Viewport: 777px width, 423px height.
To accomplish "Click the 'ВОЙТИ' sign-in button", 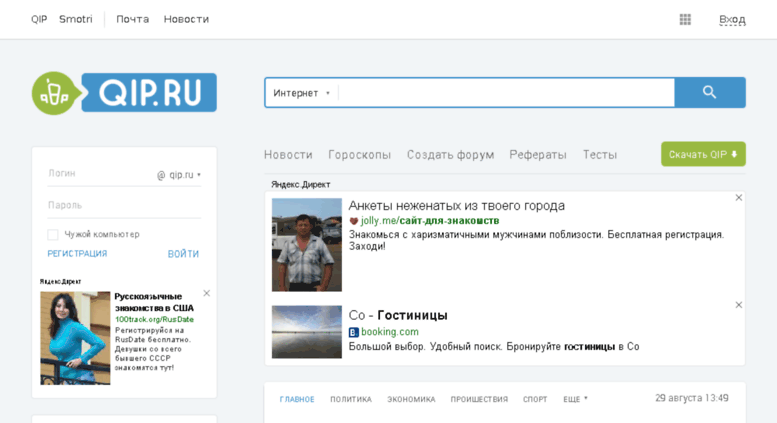I will pos(183,254).
